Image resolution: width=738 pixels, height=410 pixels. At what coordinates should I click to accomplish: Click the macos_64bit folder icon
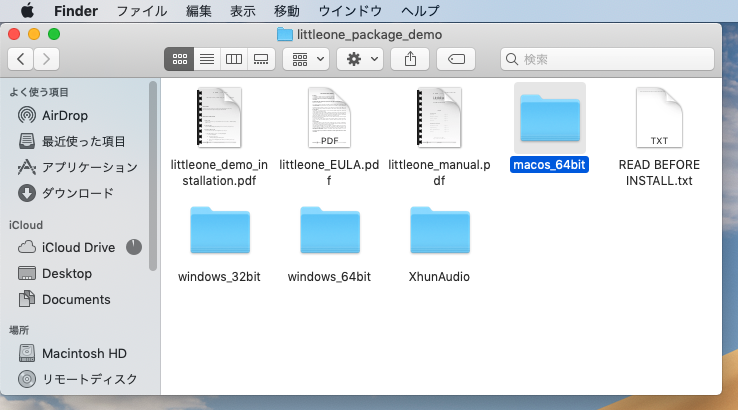[550, 118]
